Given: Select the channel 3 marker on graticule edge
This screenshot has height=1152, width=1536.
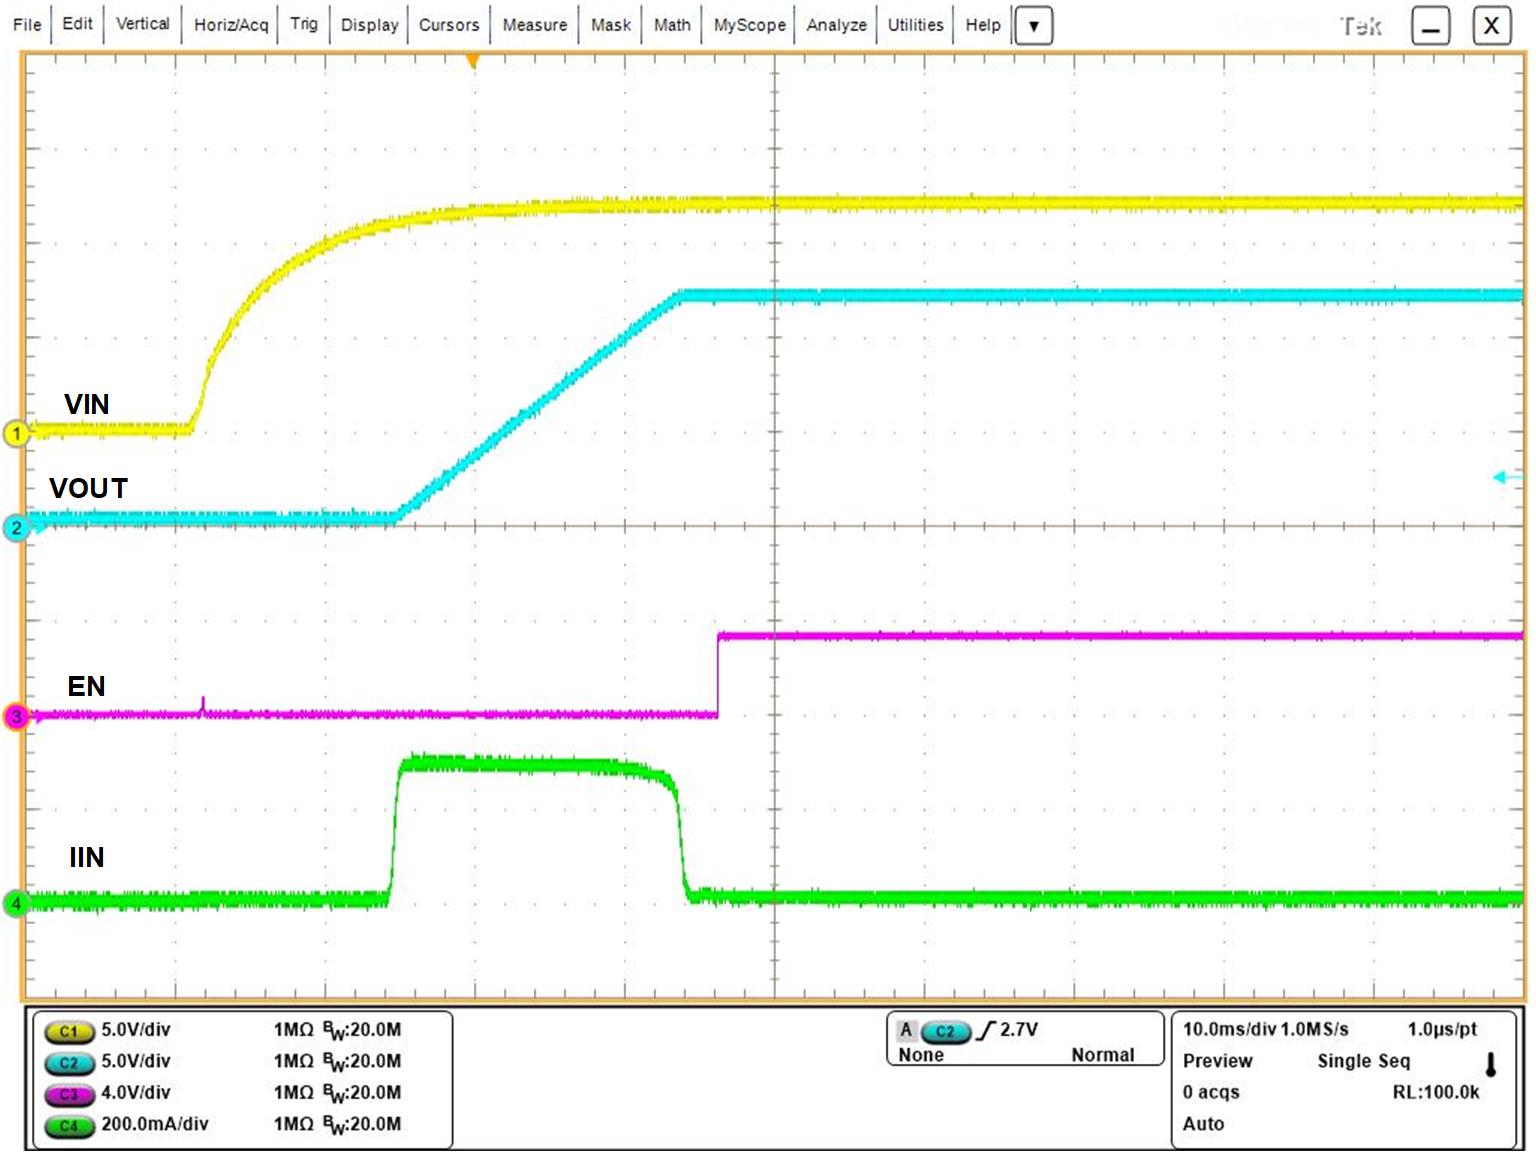Looking at the screenshot, I should [17, 715].
